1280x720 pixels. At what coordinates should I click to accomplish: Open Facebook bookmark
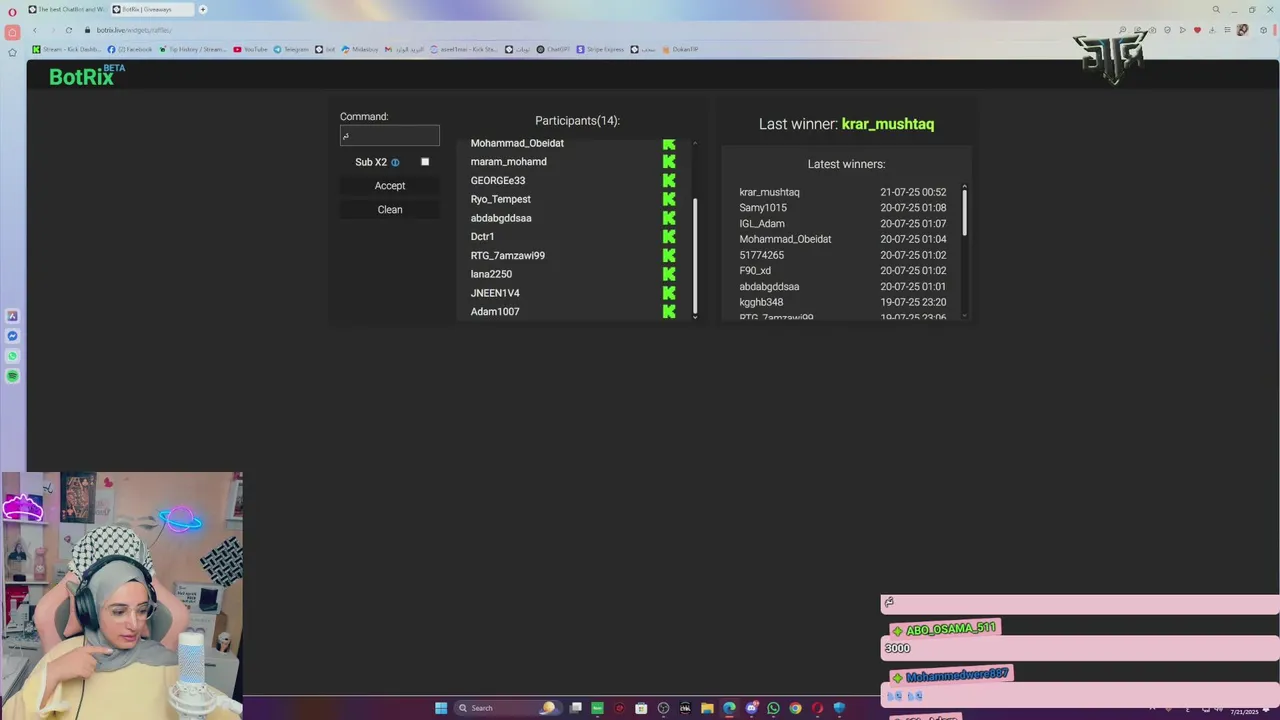click(130, 49)
